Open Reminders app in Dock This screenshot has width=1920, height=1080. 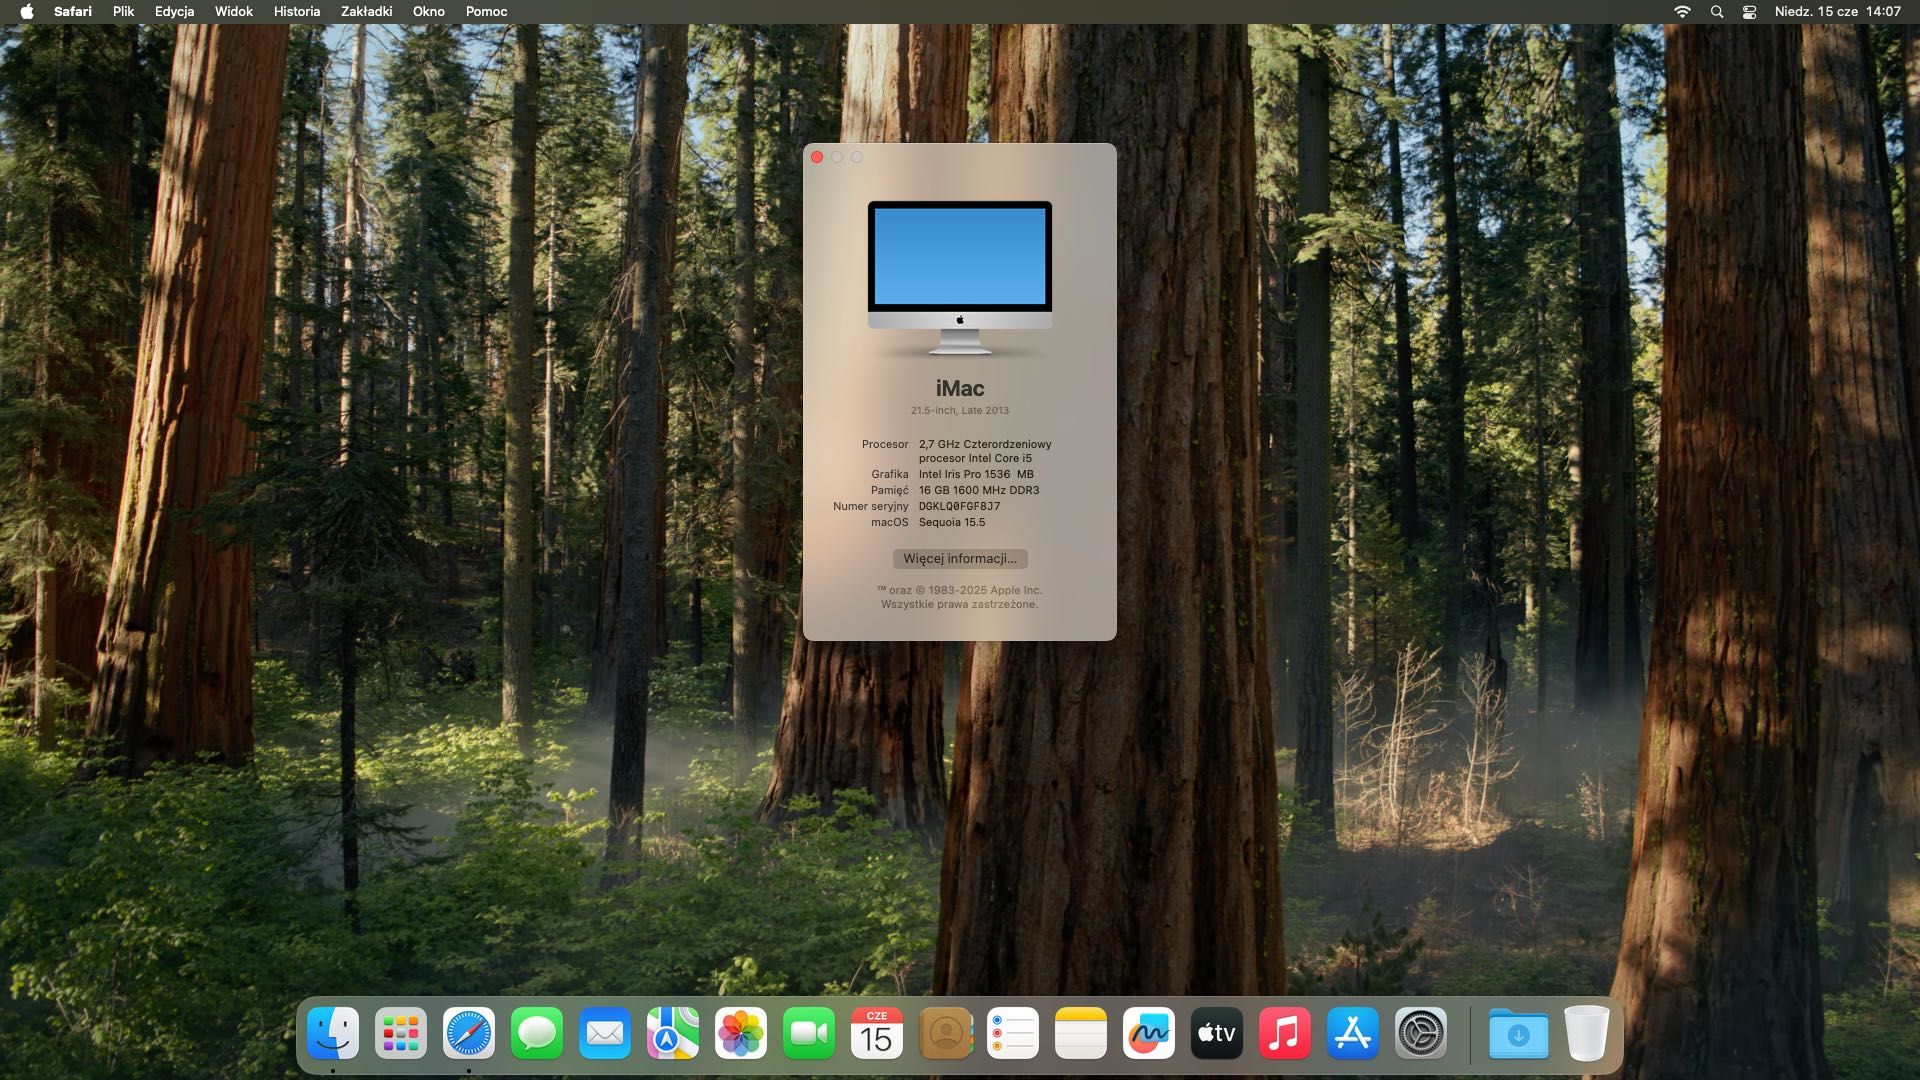(1013, 1033)
